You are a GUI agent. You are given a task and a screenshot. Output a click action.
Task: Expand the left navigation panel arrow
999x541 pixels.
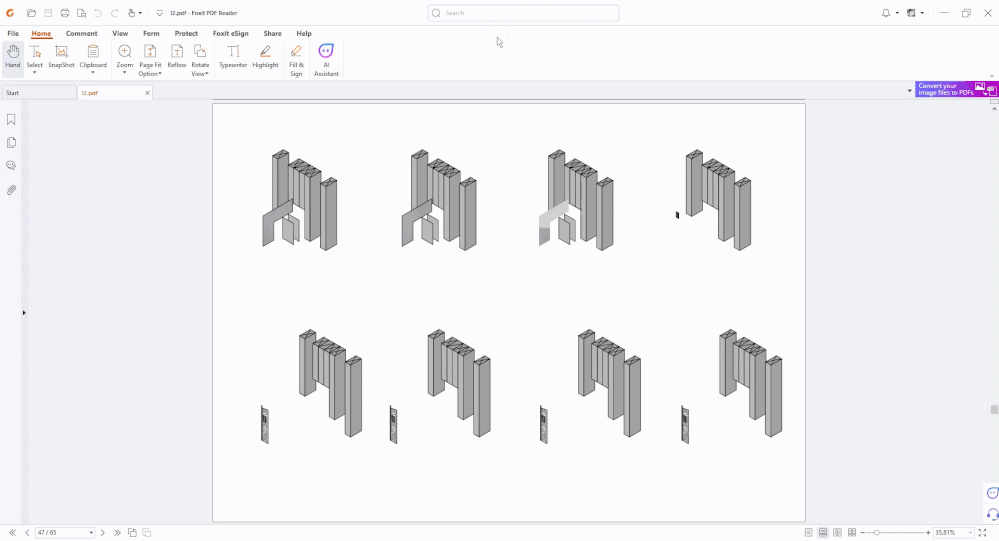click(x=24, y=313)
